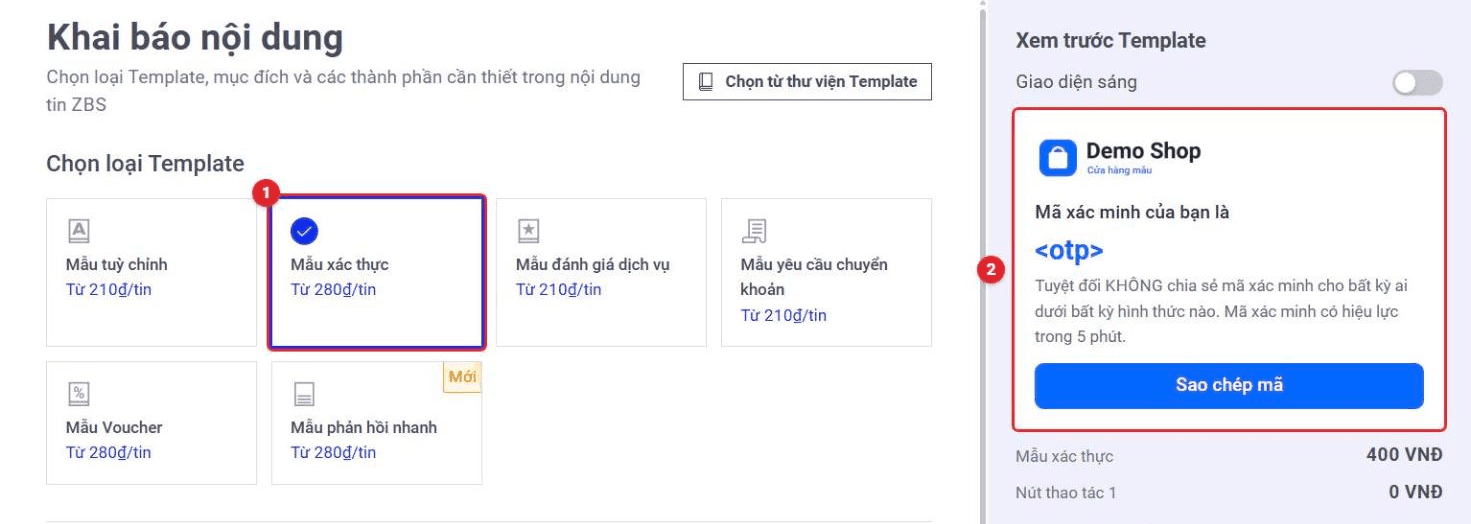Select the Mẫu đánh giá dịch vụ card
Screen dimensions: 1471x524
coord(602,272)
